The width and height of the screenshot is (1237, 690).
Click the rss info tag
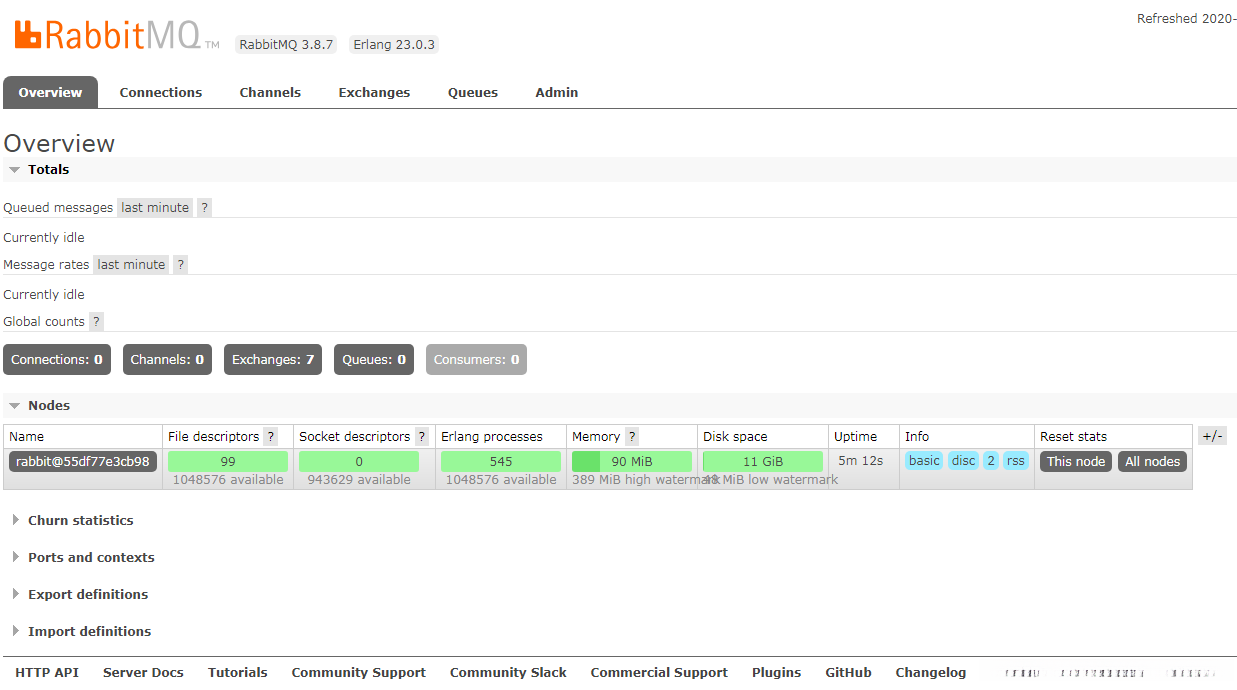point(1016,461)
